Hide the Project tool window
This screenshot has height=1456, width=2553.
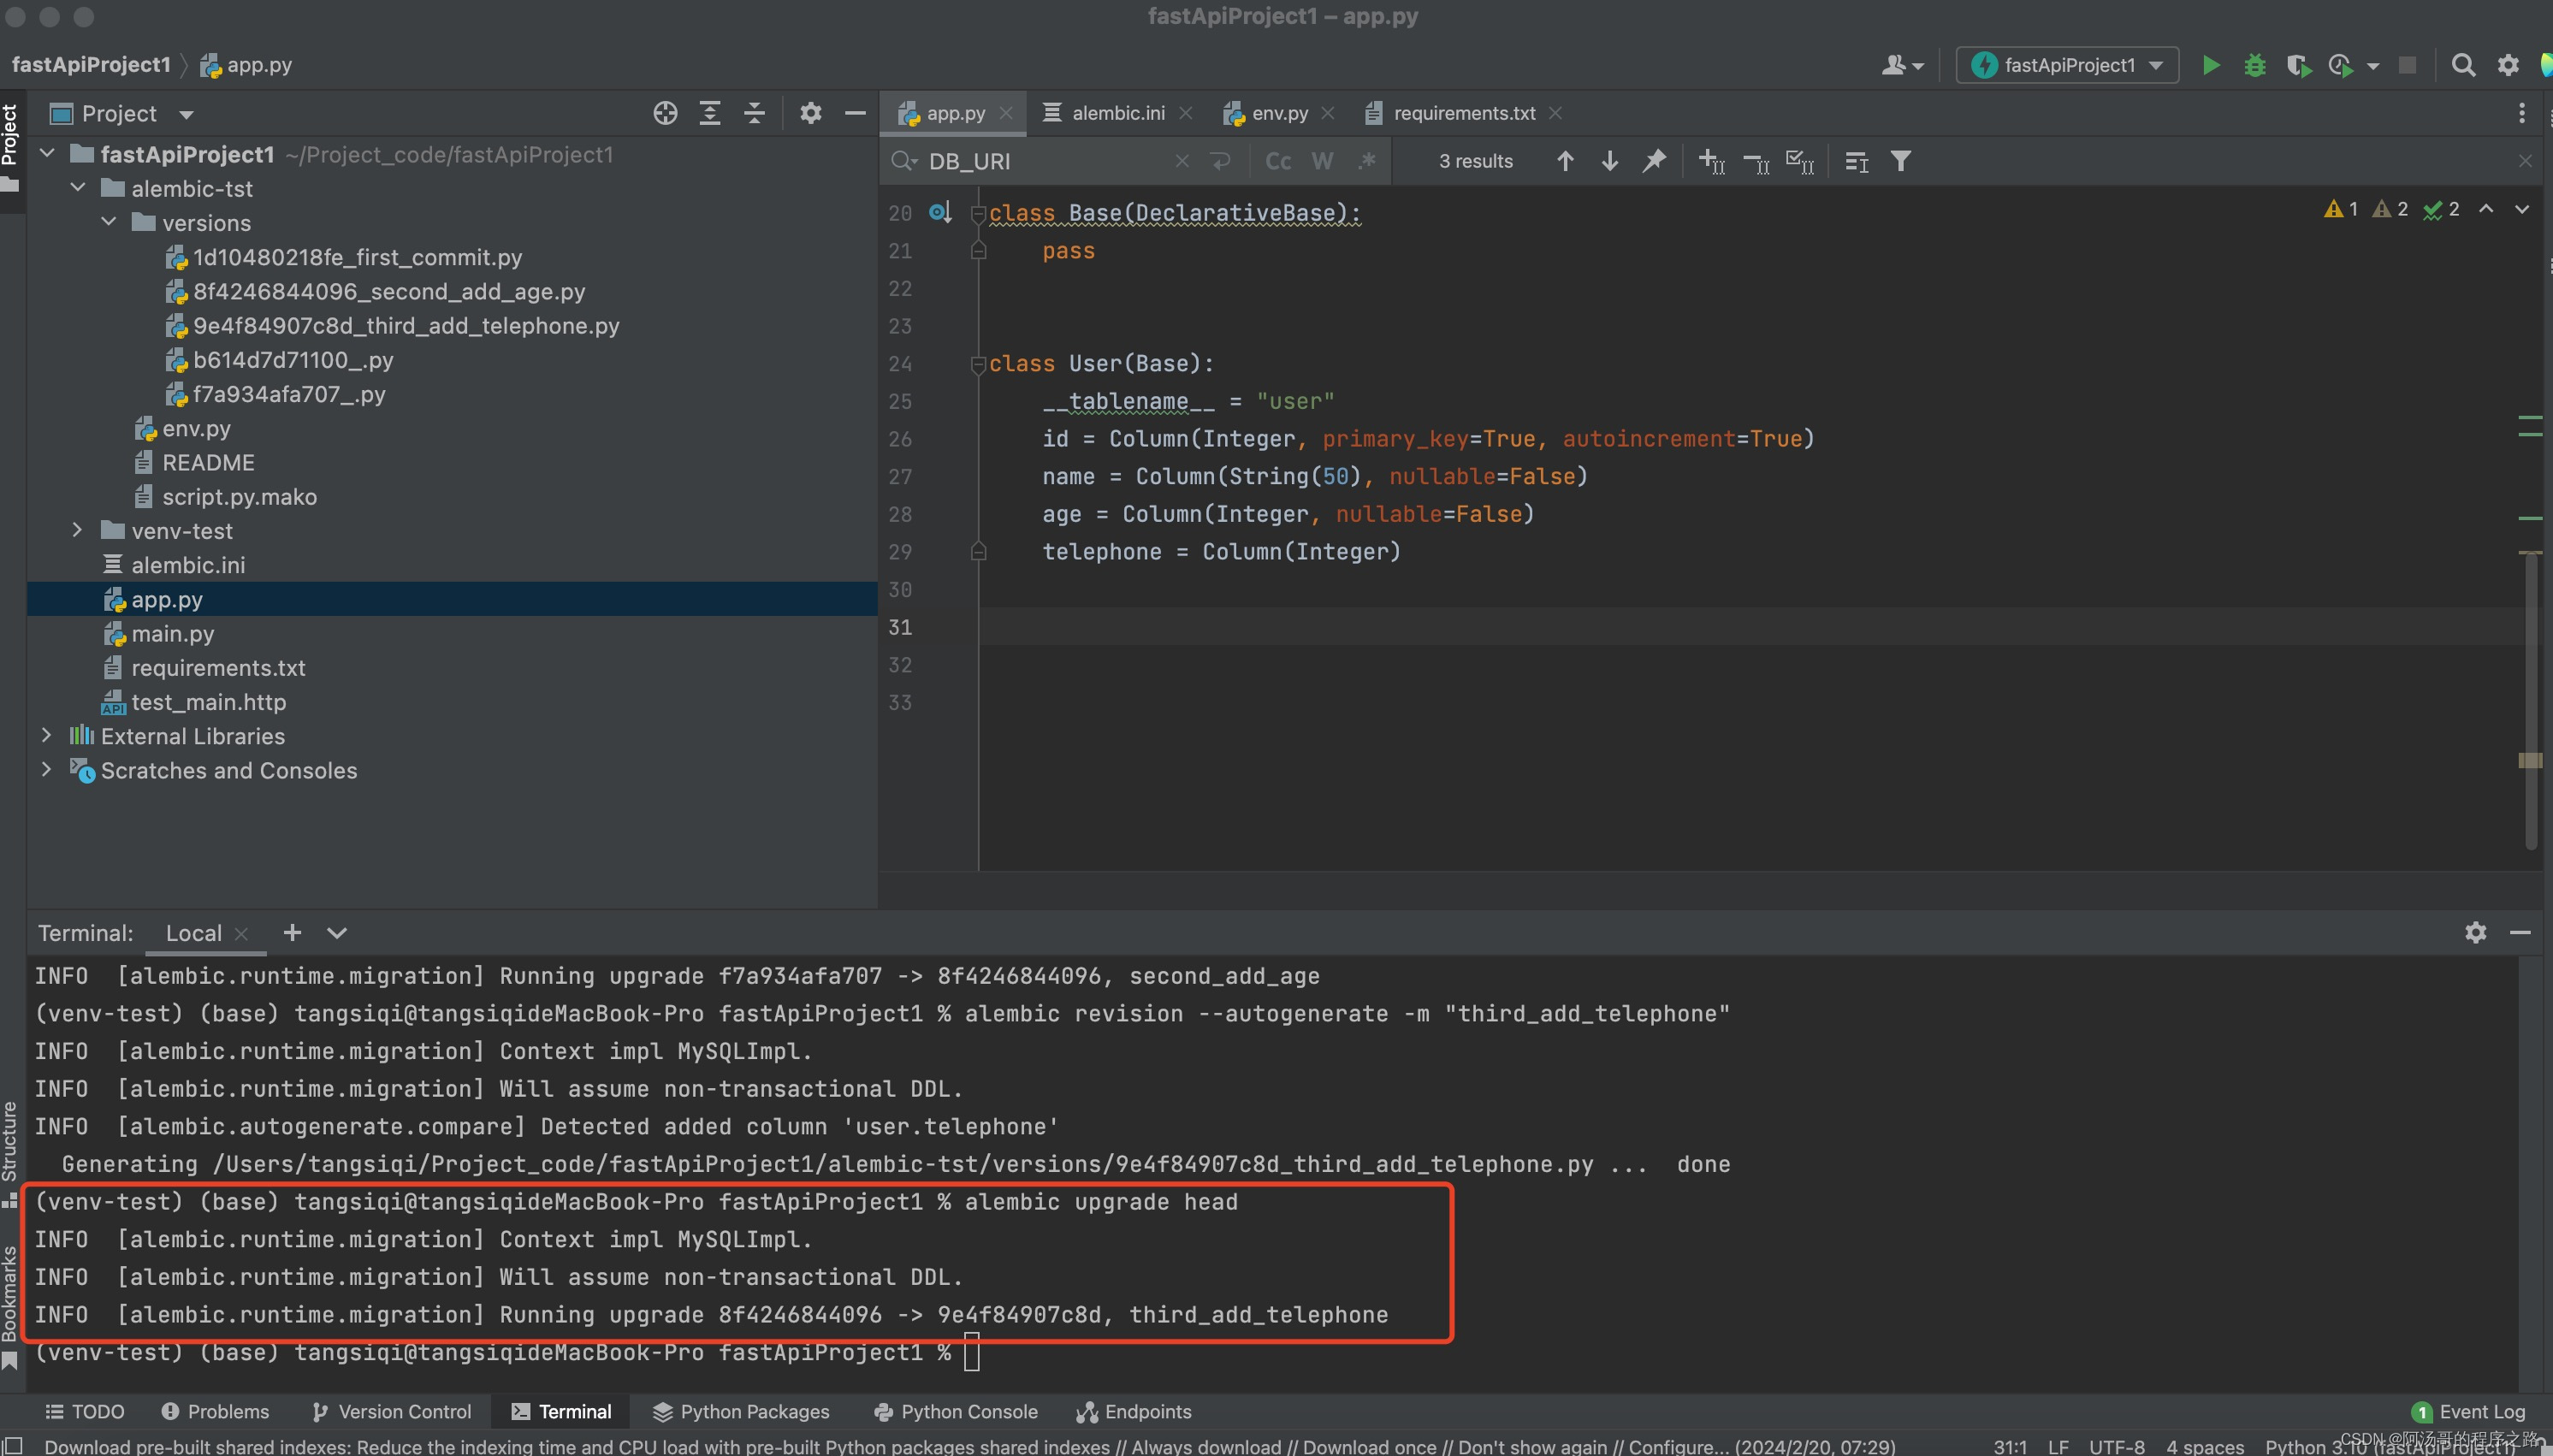point(855,113)
